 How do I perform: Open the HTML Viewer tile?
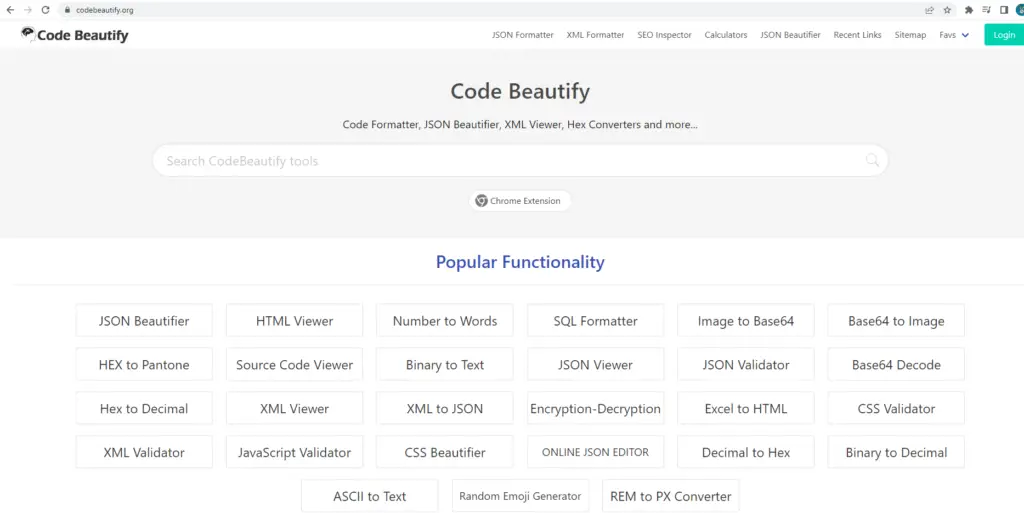coord(295,320)
